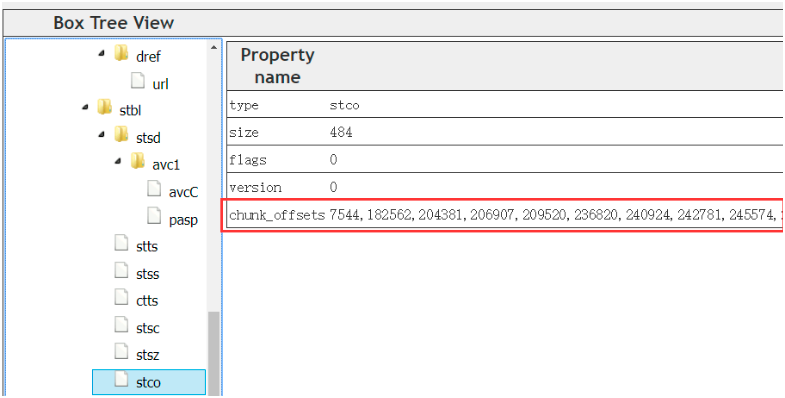Select the stsd box label
This screenshot has width=785, height=398.
click(x=148, y=138)
